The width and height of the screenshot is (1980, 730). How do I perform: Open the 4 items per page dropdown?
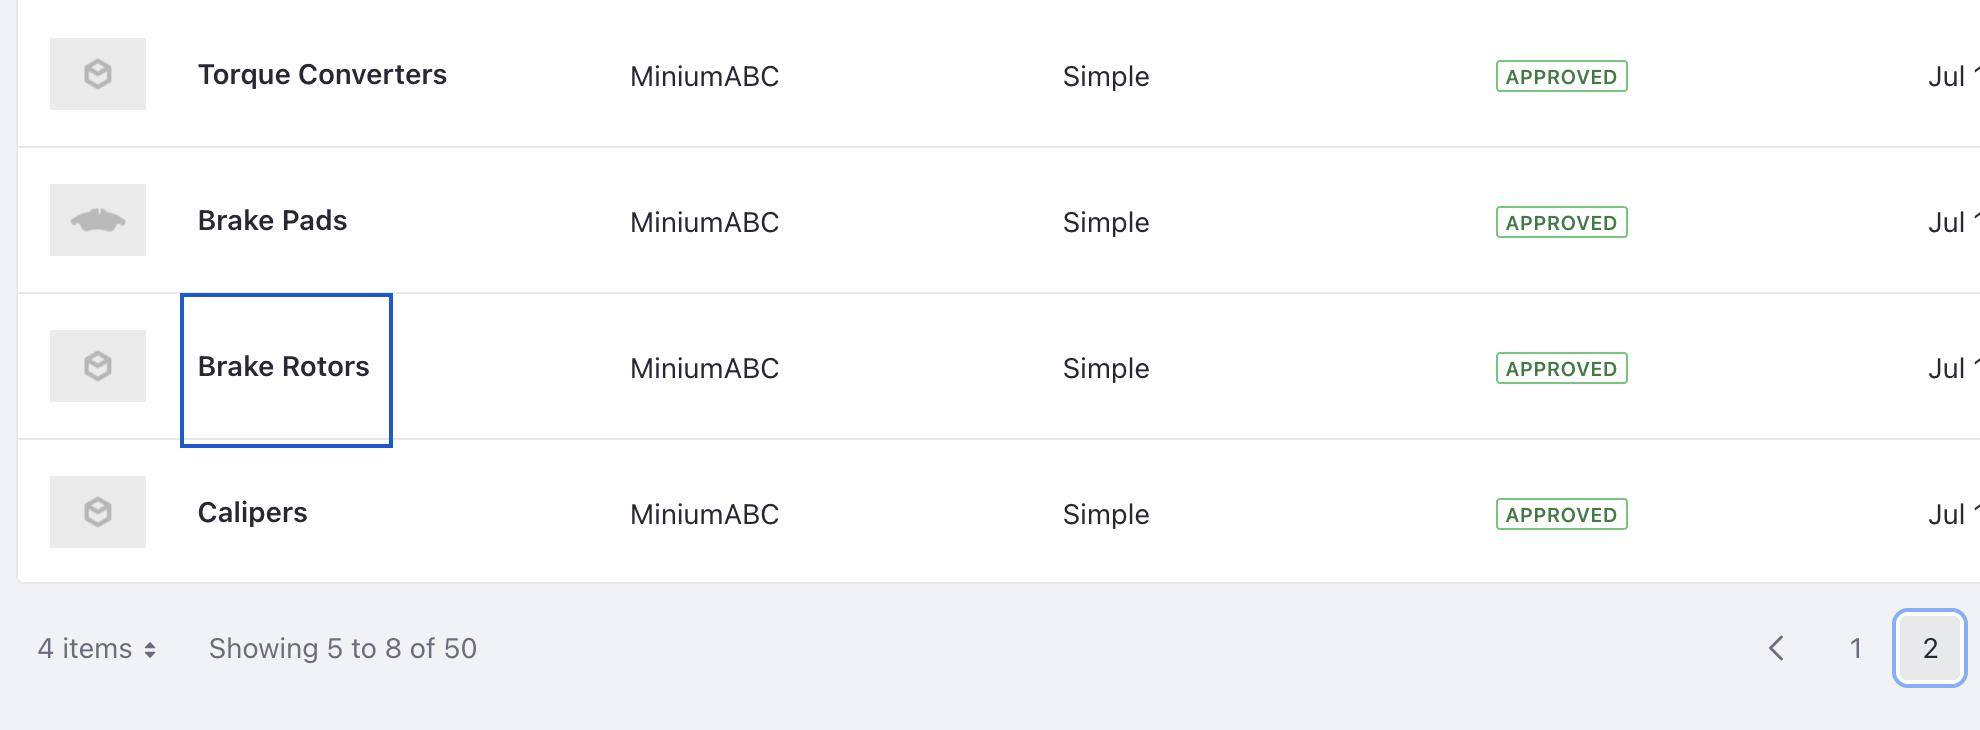(x=97, y=649)
